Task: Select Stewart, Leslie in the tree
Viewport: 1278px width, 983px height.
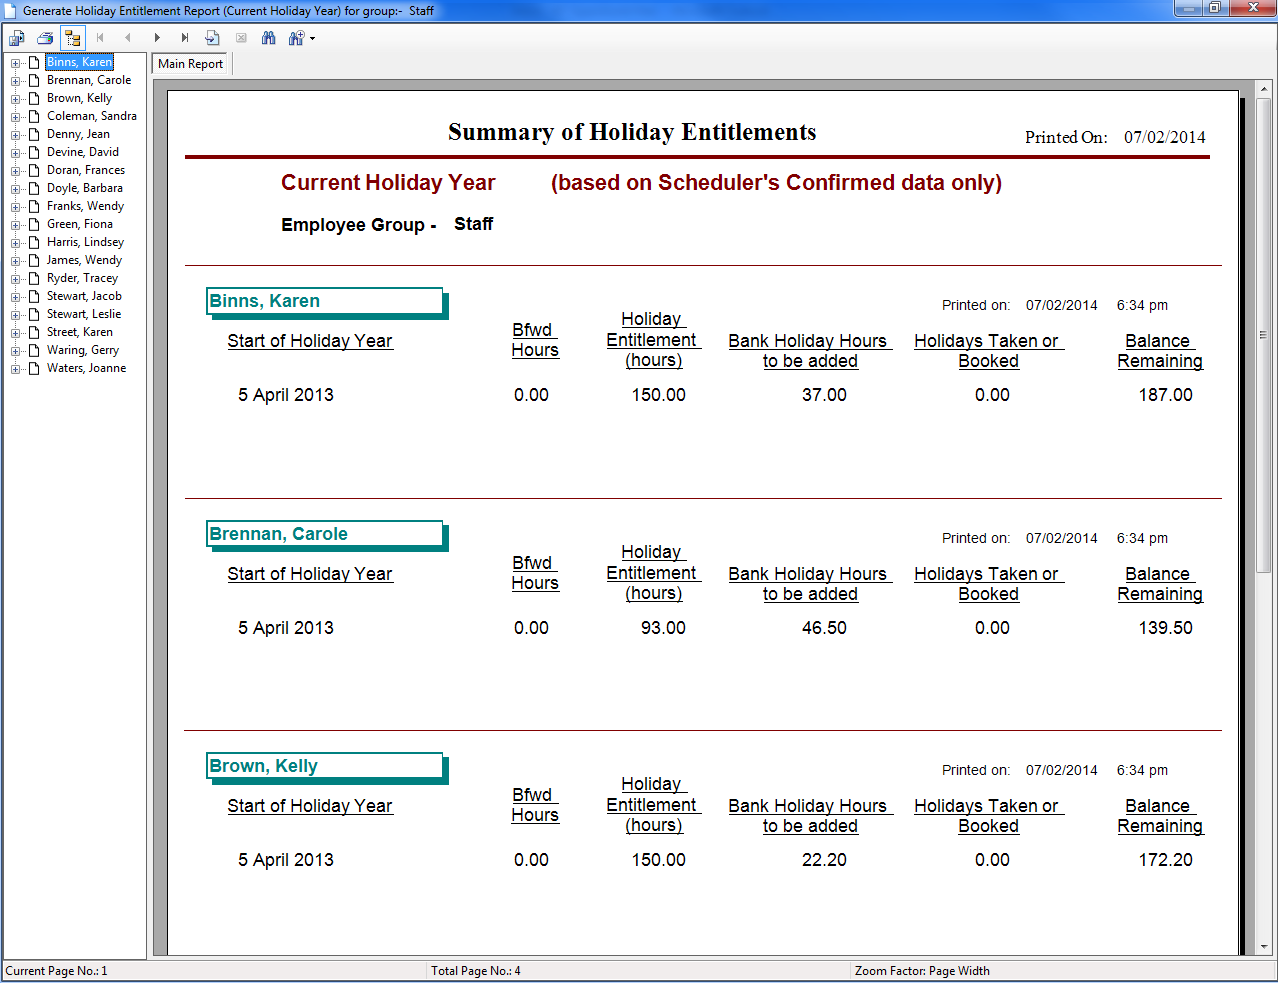Action: point(84,314)
